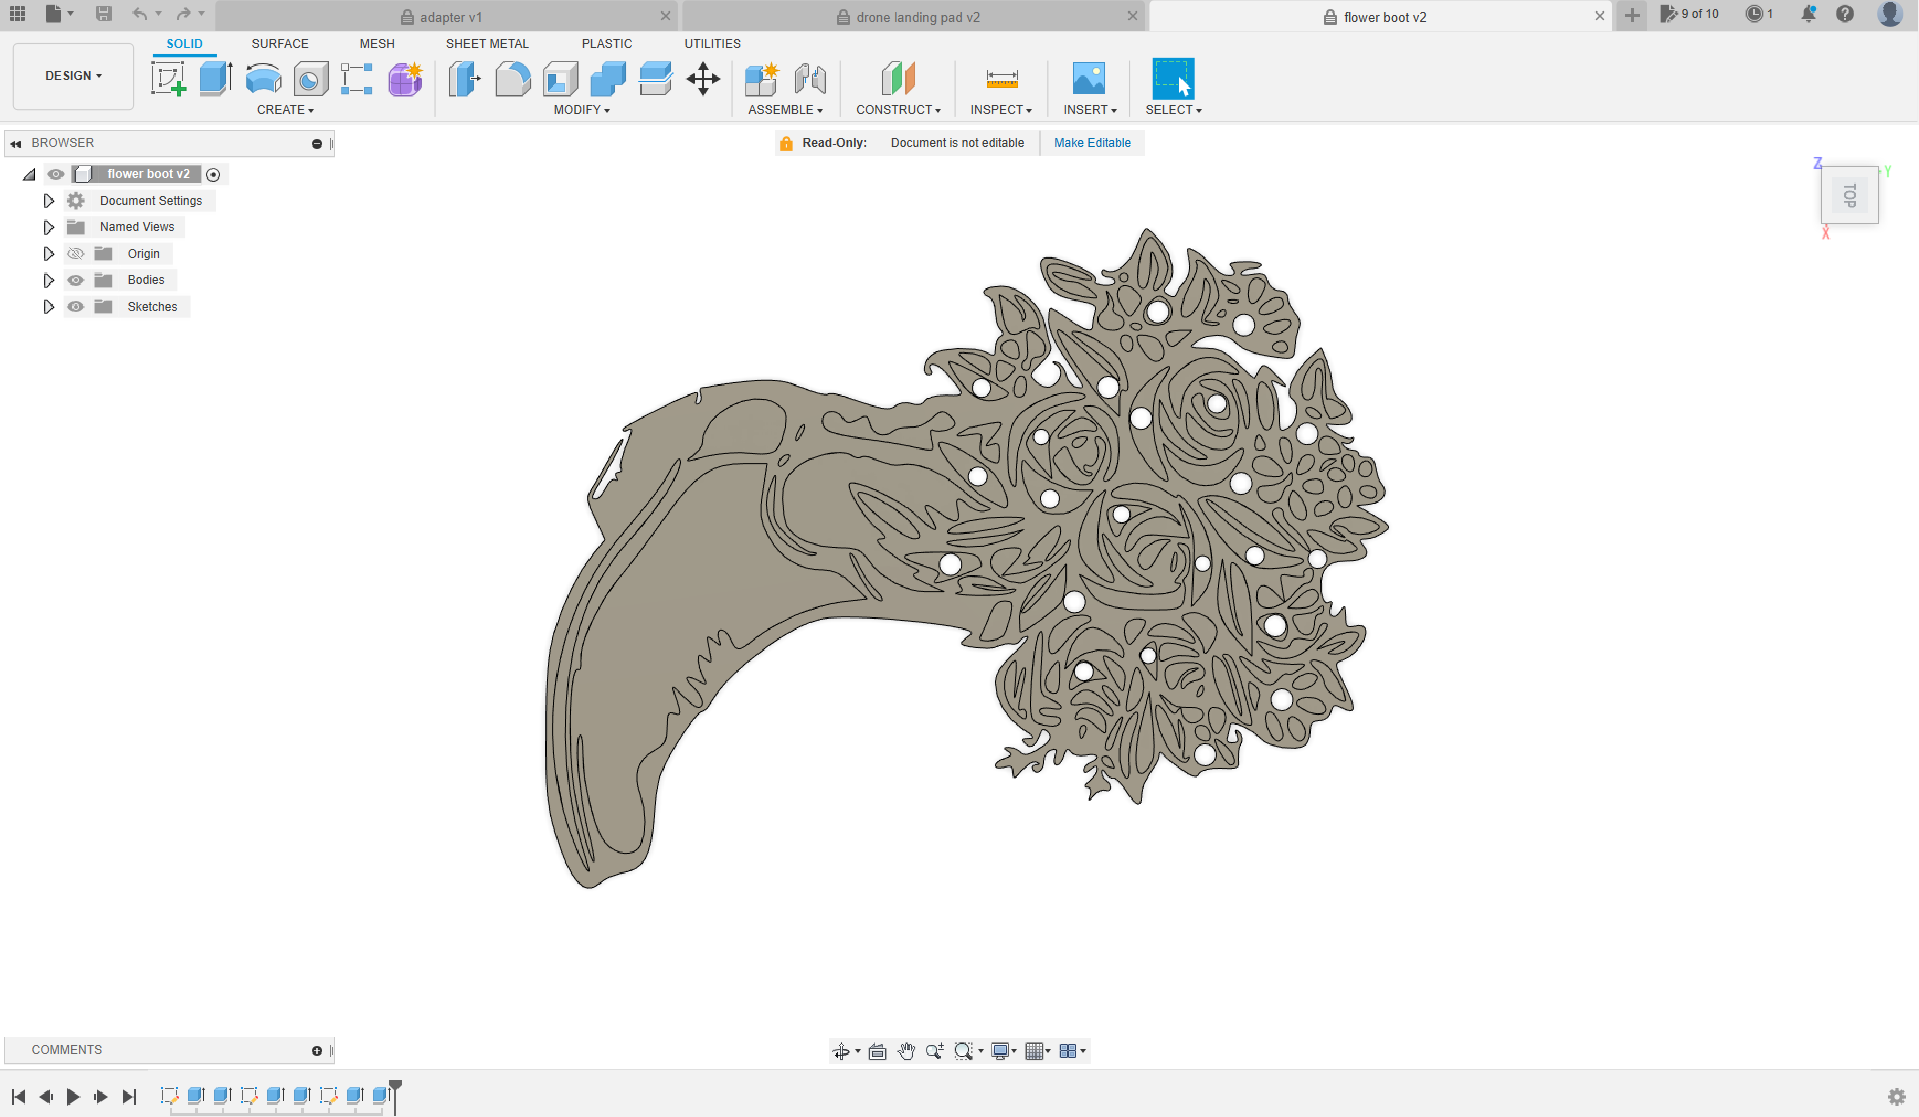Open the 9 of 10 documents indicator
Screen dimensions: 1919x1117
tap(1690, 14)
